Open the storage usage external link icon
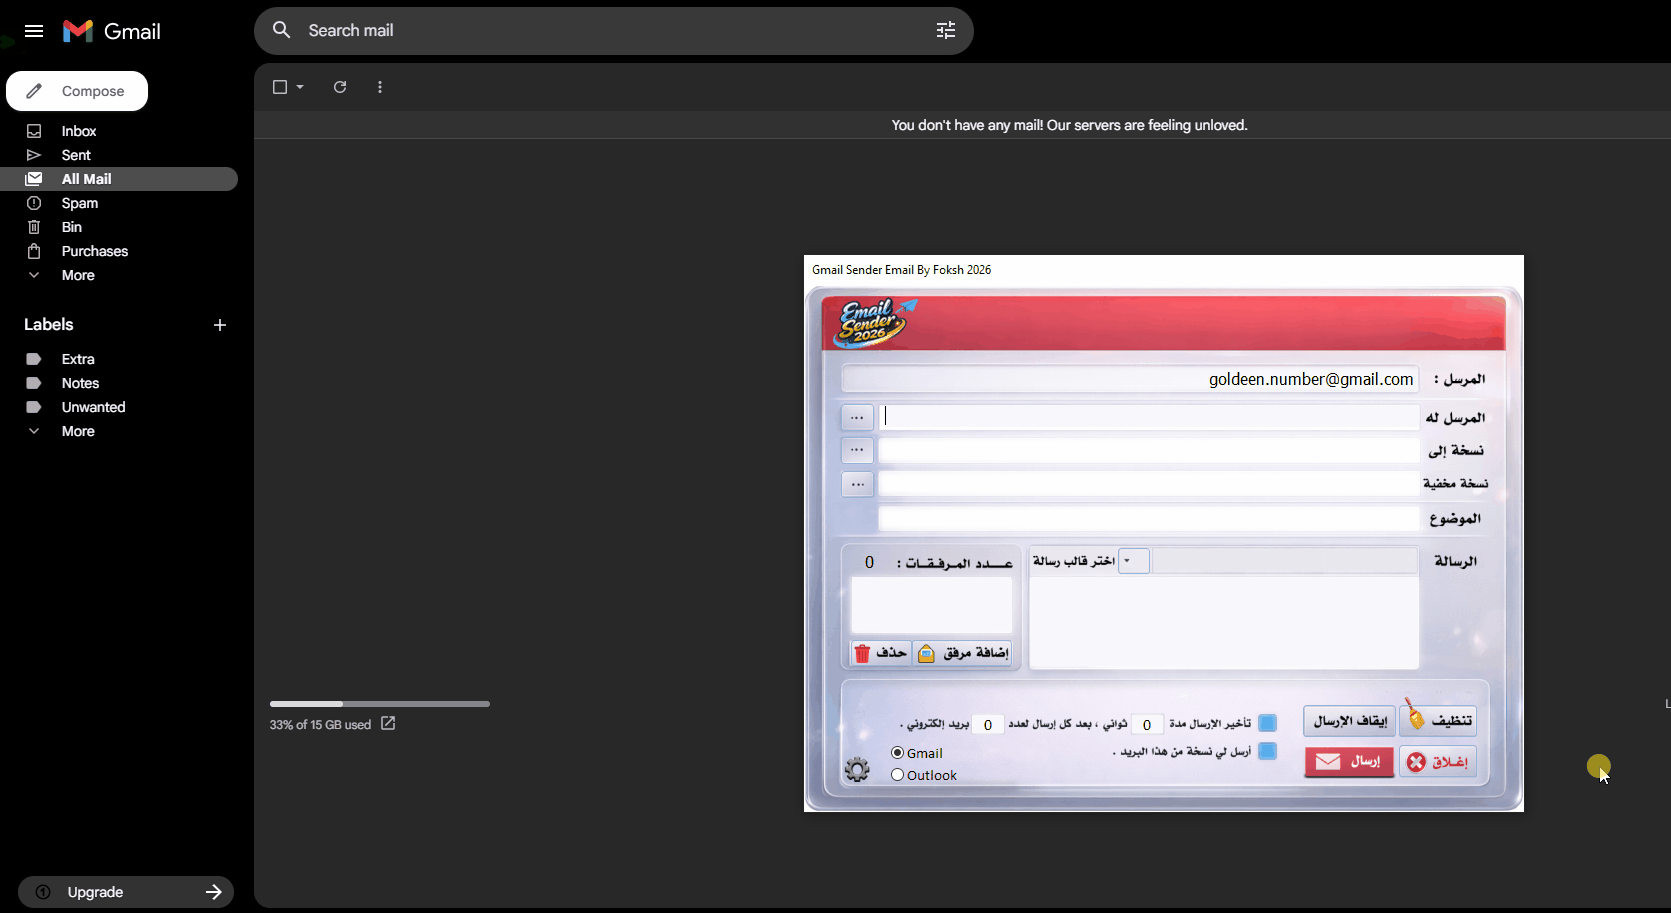 388,724
